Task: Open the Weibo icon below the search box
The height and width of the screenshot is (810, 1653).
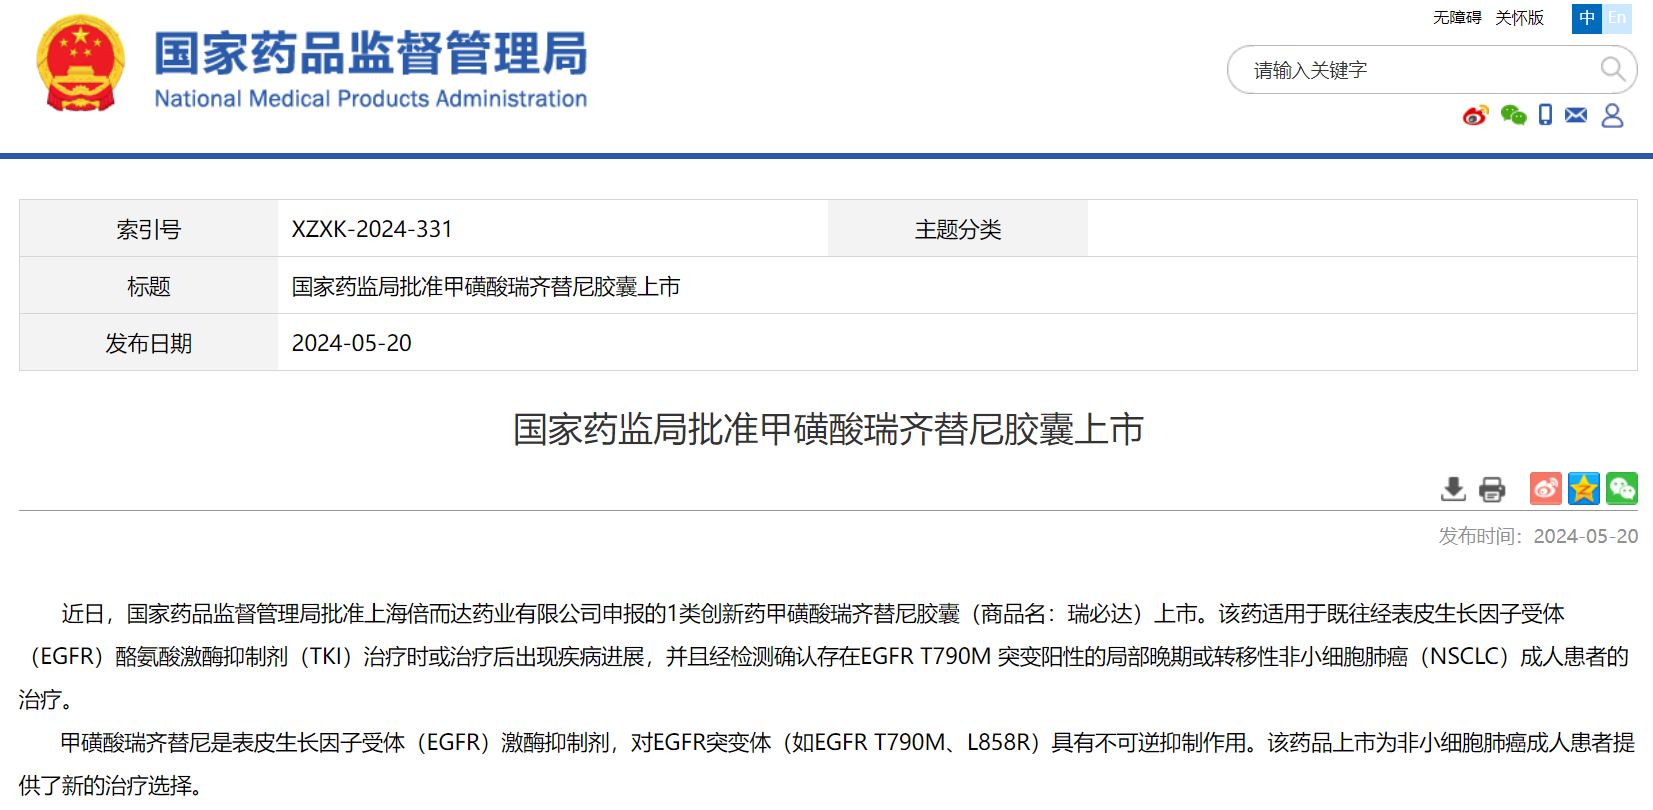Action: [x=1475, y=116]
